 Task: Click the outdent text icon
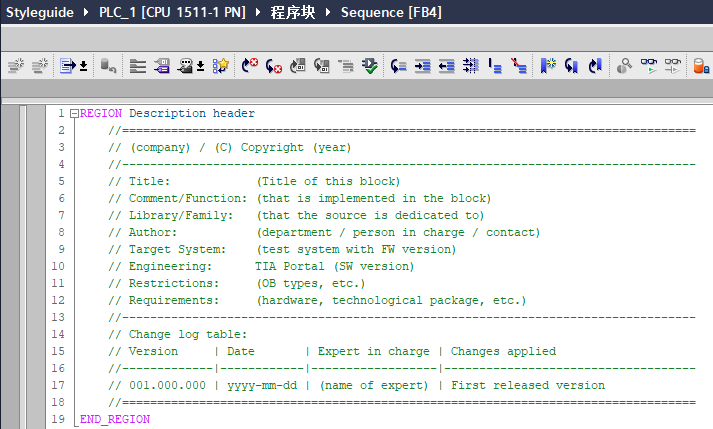click(x=447, y=66)
